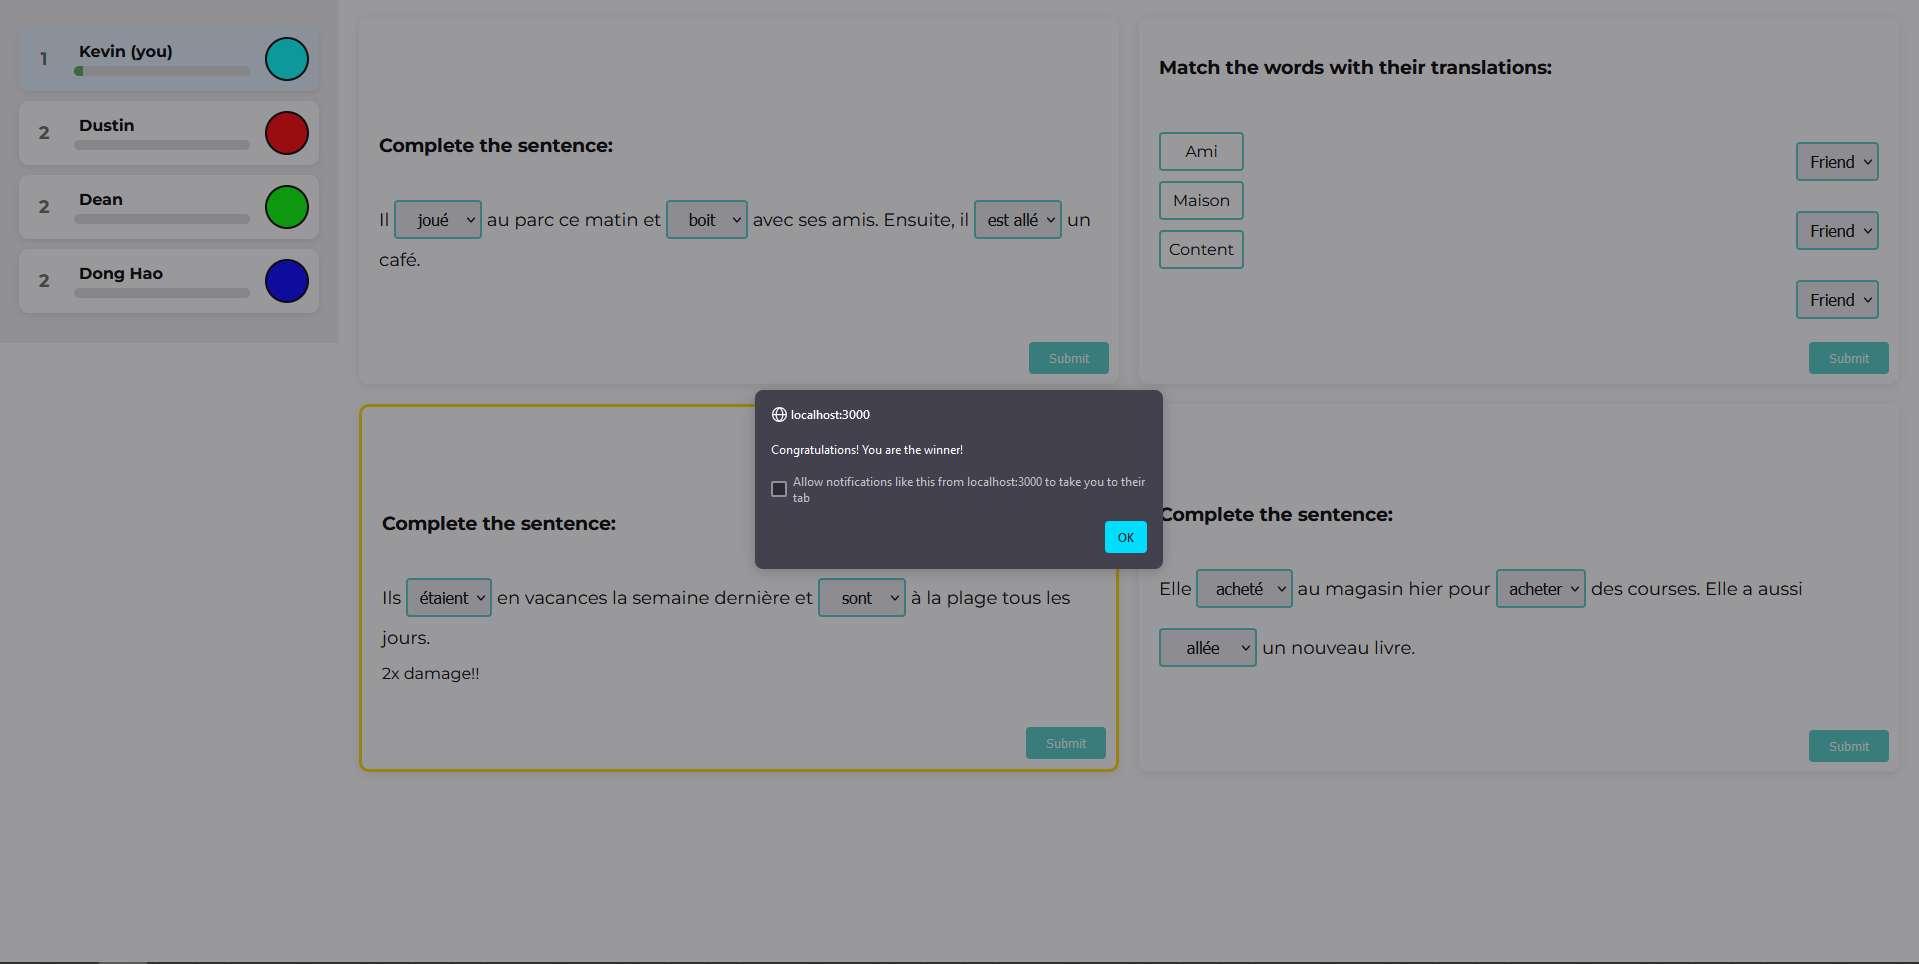Click 'Congratulations! You are the winner!' message
Screen dimensions: 1919x964
click(x=867, y=450)
